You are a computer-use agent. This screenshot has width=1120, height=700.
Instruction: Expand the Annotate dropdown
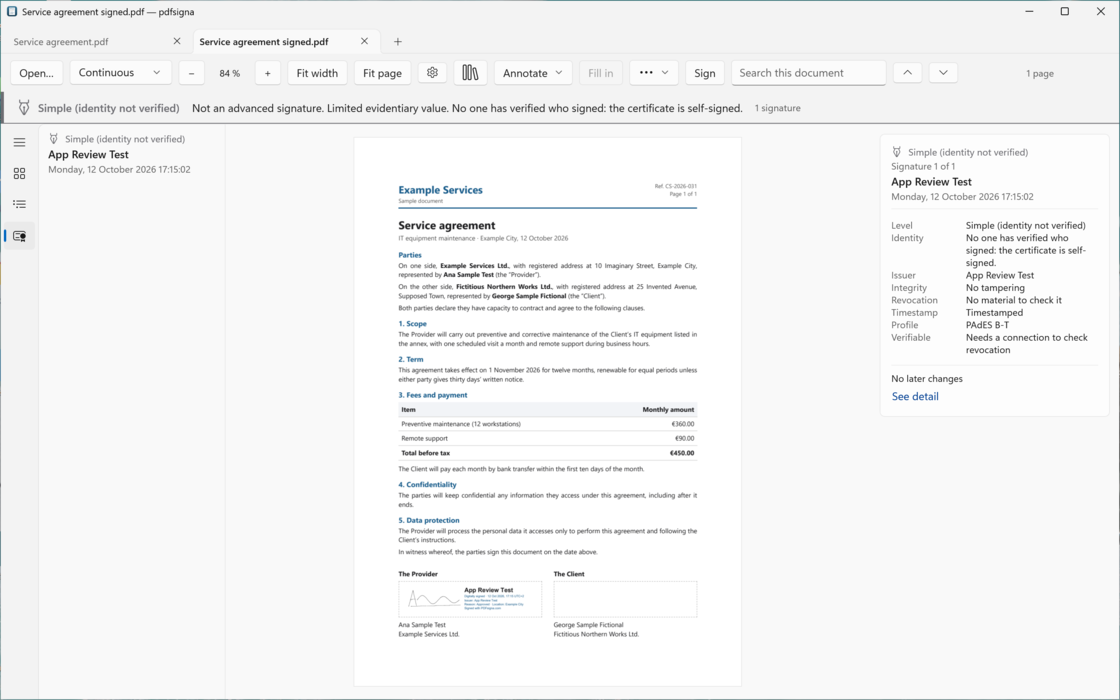[533, 73]
